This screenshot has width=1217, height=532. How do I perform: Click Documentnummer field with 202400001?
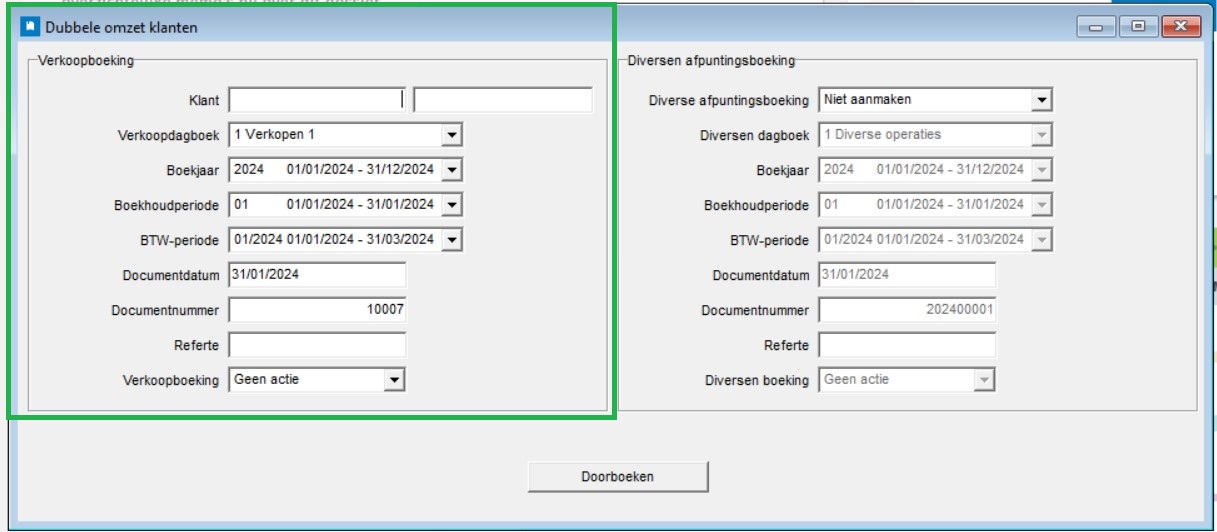(908, 310)
